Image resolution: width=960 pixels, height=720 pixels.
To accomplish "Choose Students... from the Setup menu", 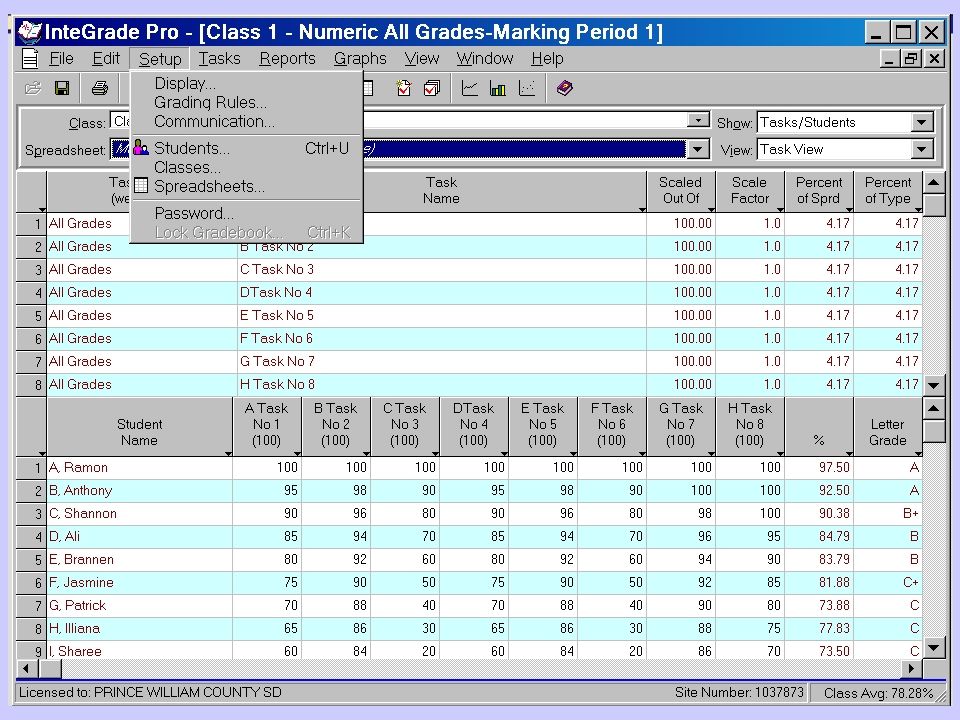I will 247,148.
